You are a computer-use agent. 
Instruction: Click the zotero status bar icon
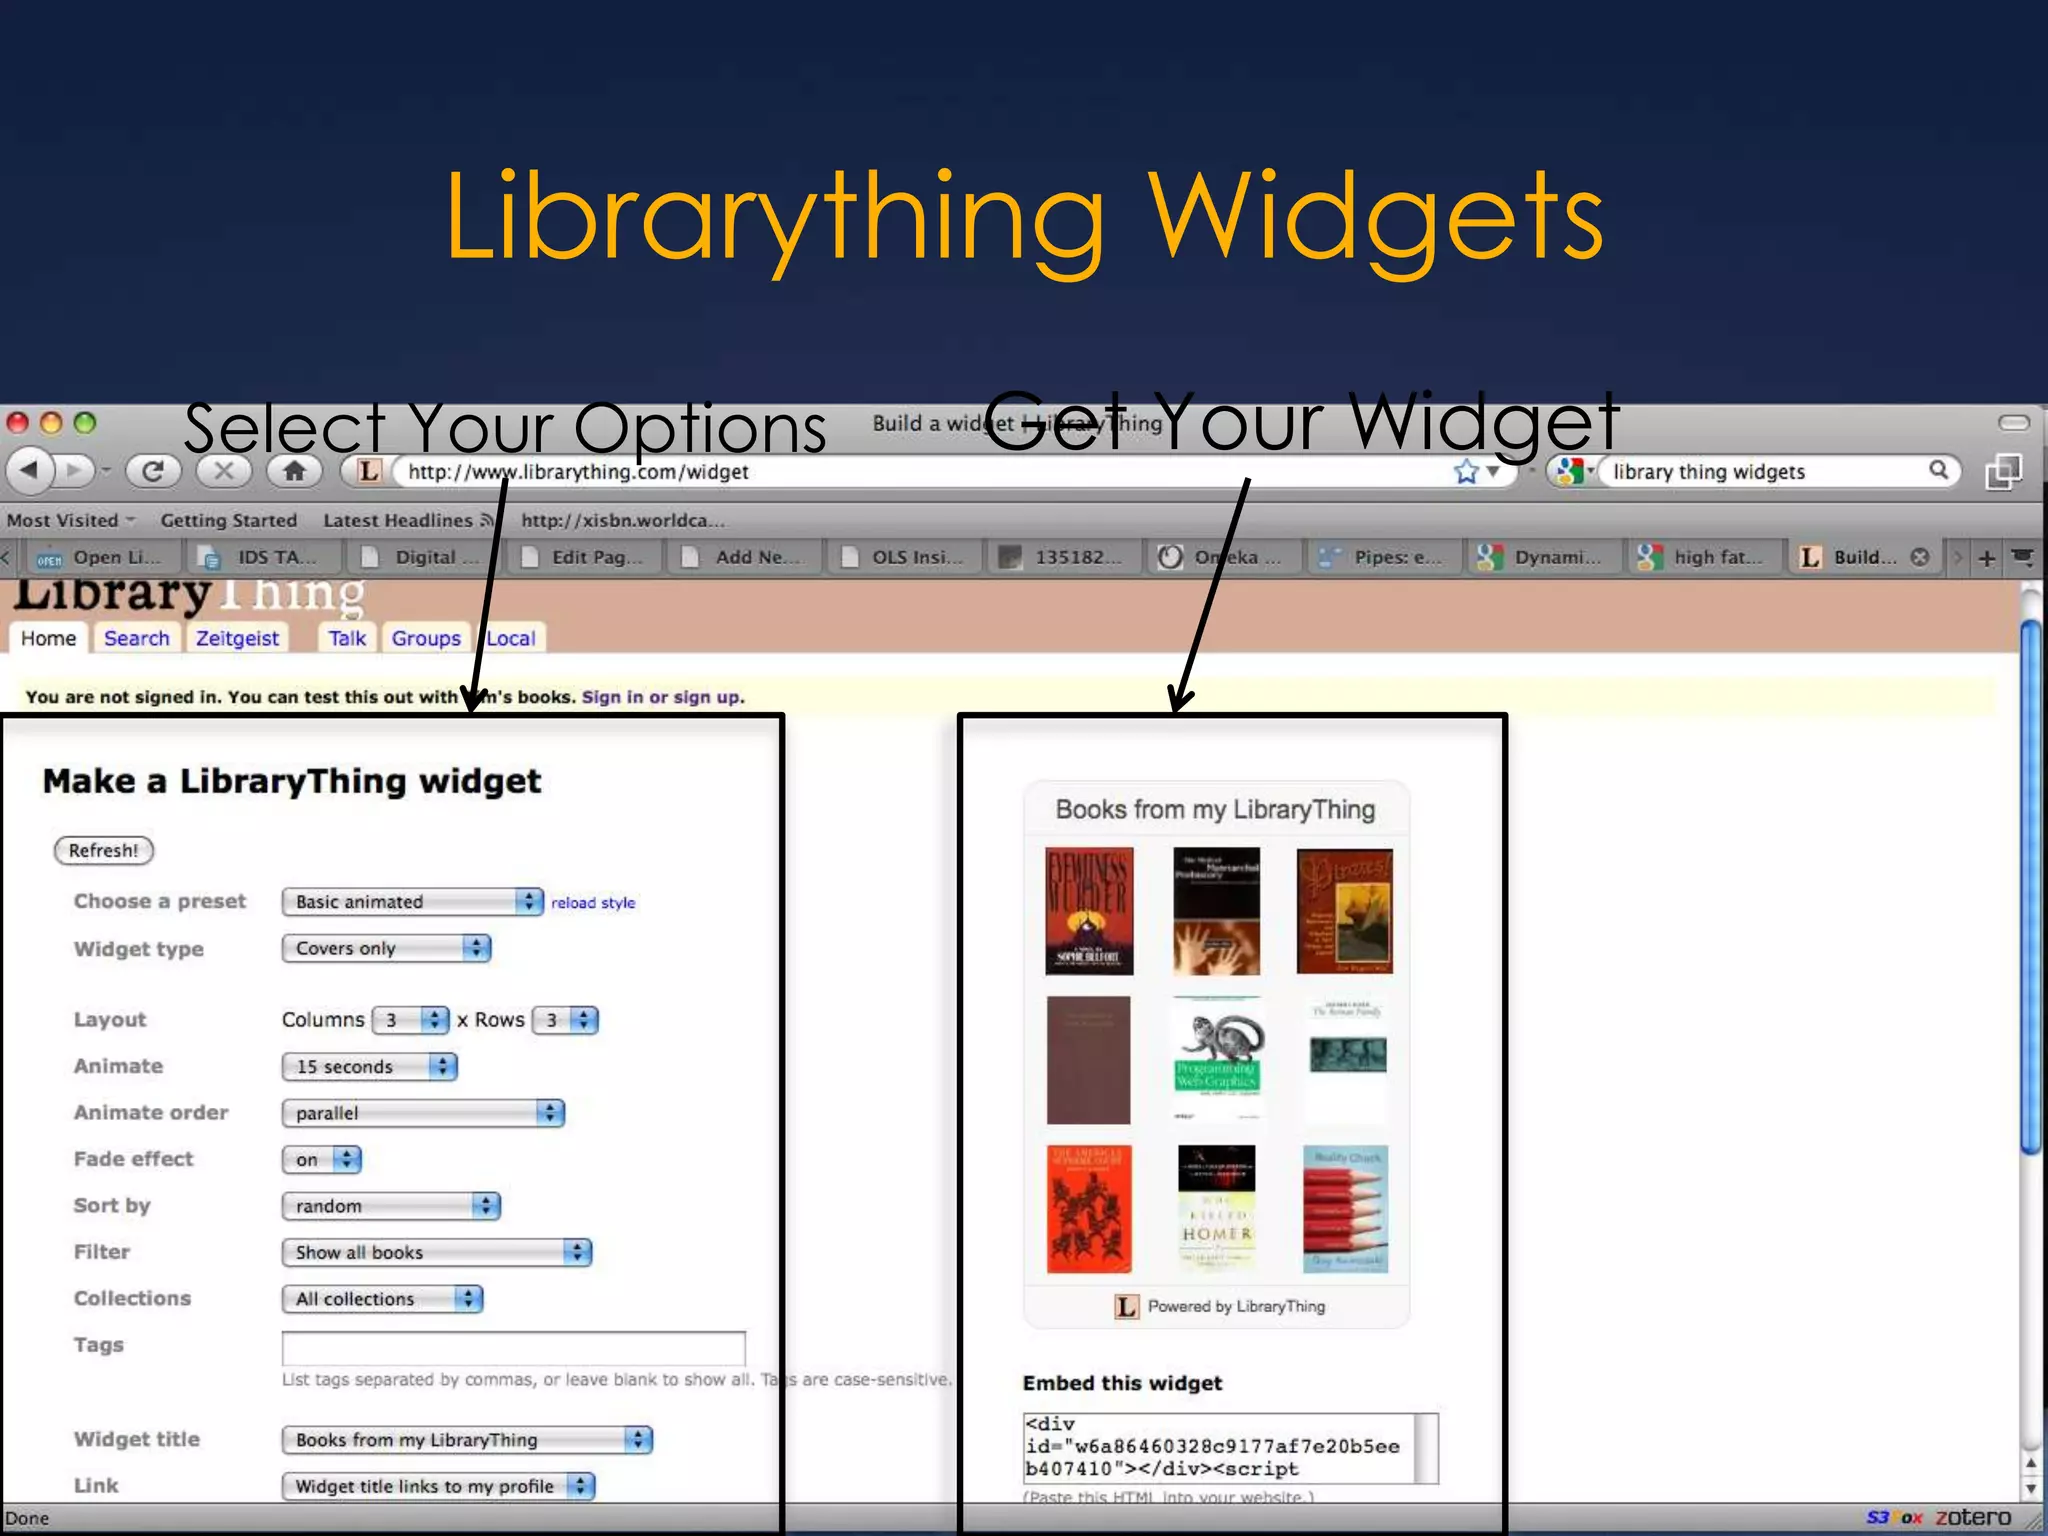coord(1972,1517)
